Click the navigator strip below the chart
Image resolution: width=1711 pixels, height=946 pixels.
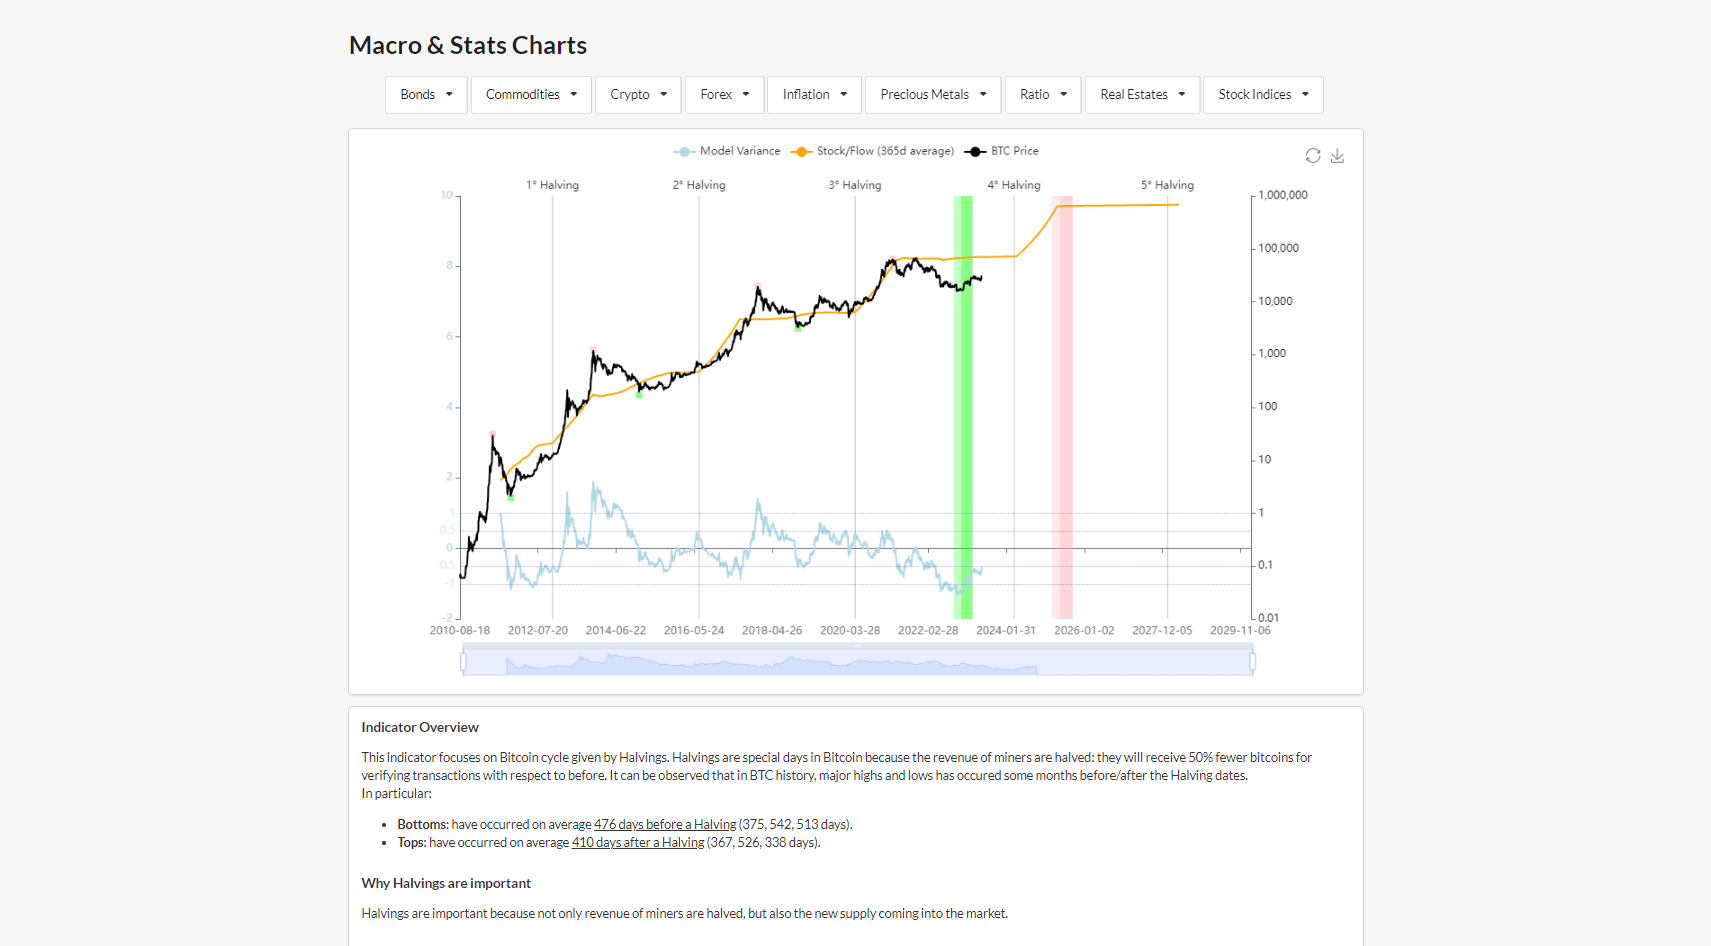click(x=857, y=660)
